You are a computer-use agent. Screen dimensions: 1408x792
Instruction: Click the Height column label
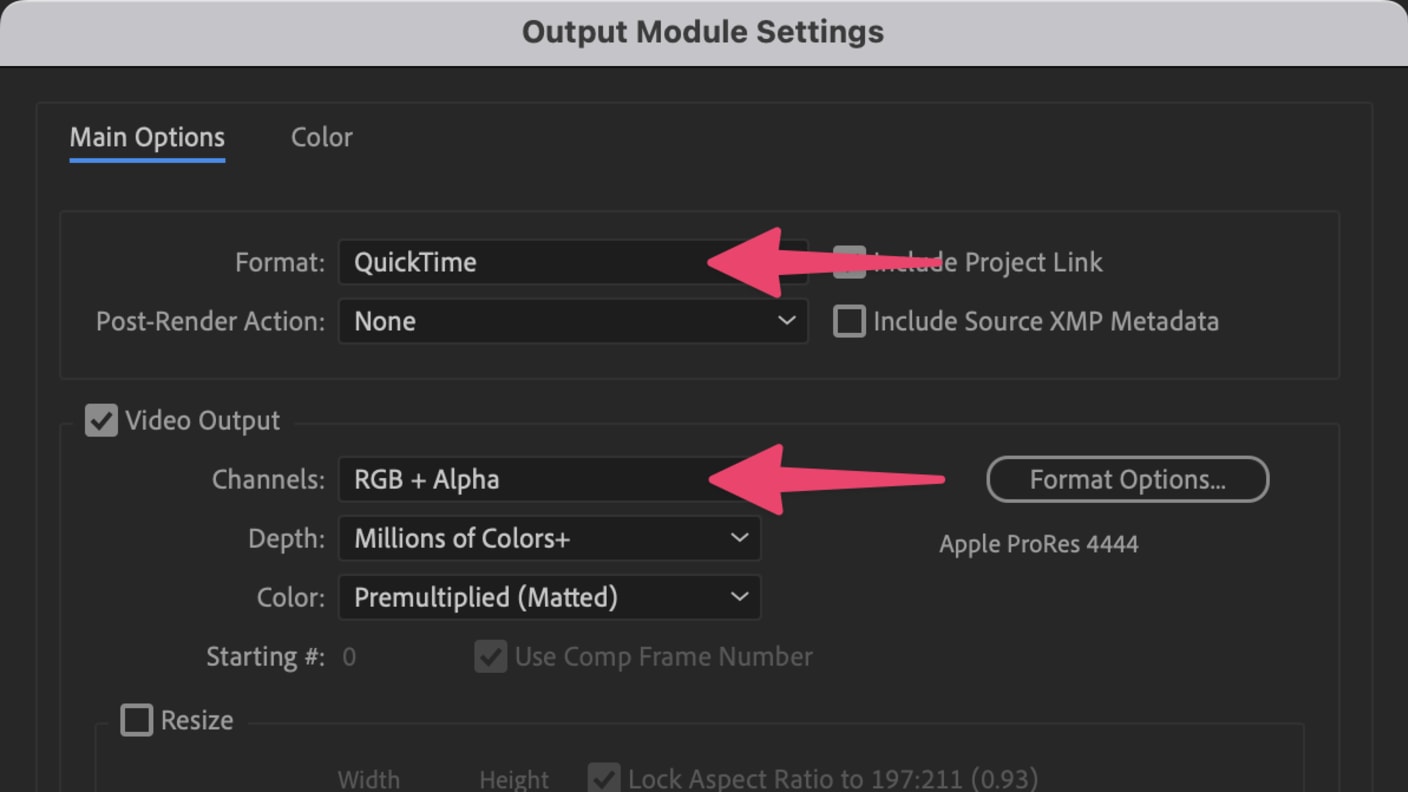click(x=514, y=779)
